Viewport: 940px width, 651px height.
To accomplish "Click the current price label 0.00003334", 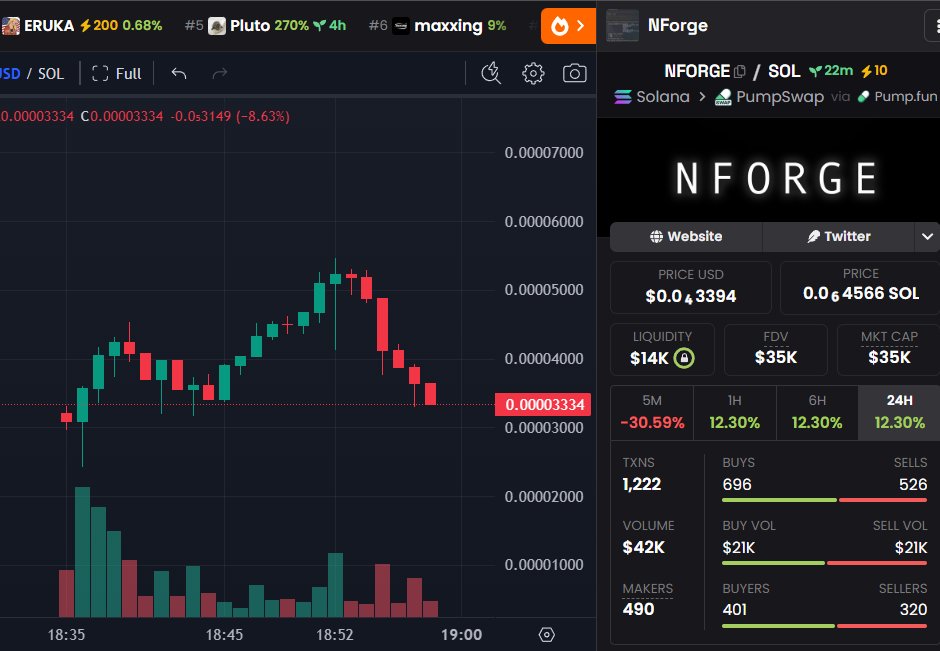I will 543,405.
